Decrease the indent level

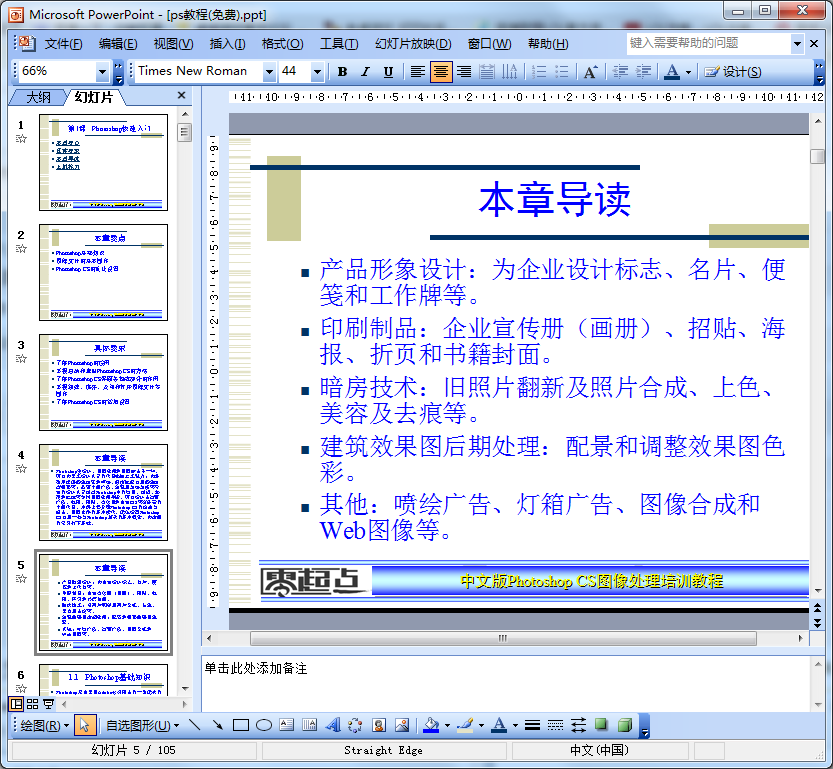[x=620, y=71]
